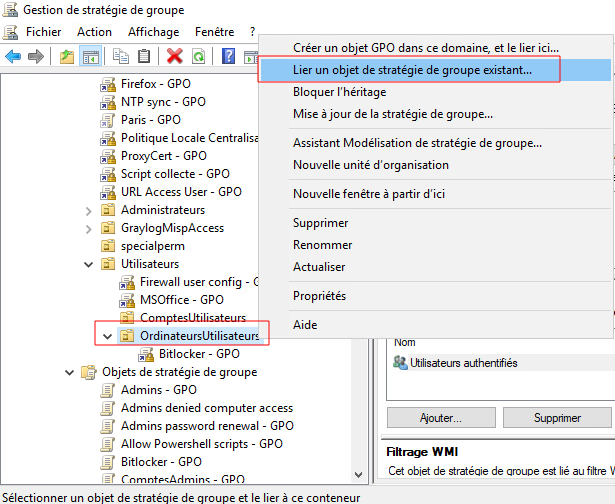Image resolution: width=615 pixels, height=504 pixels.
Task: Click the red X delete toolbar icon
Action: [175, 56]
